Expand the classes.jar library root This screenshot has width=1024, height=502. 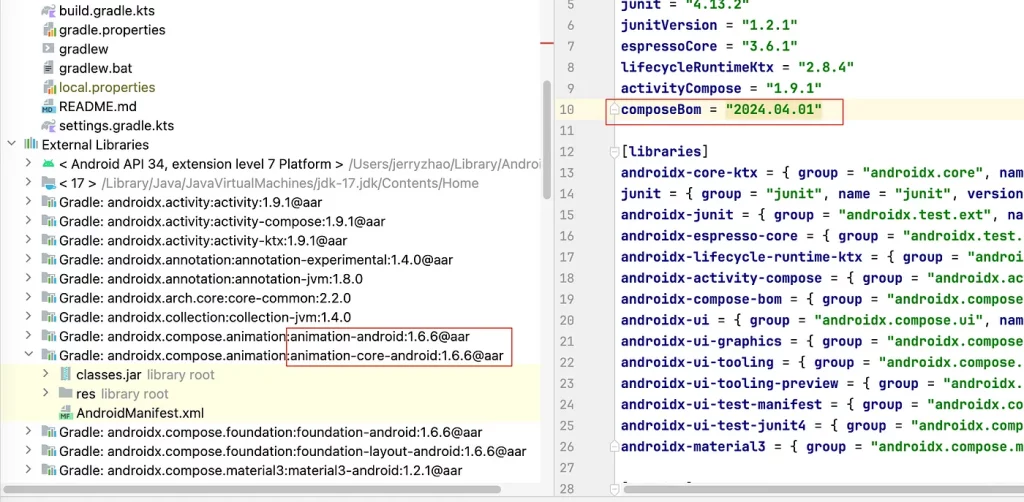coord(46,374)
